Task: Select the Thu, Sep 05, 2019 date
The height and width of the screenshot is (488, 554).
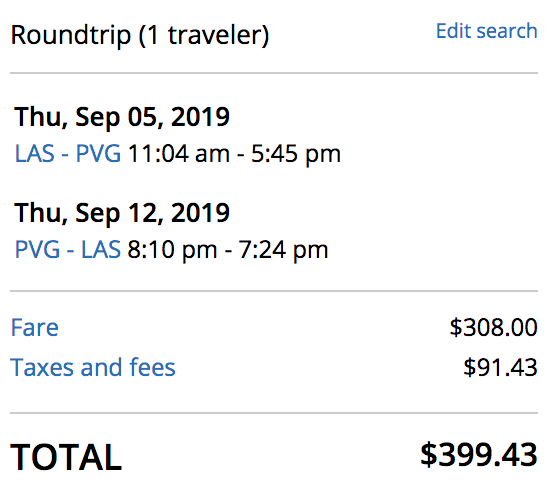Action: (122, 117)
